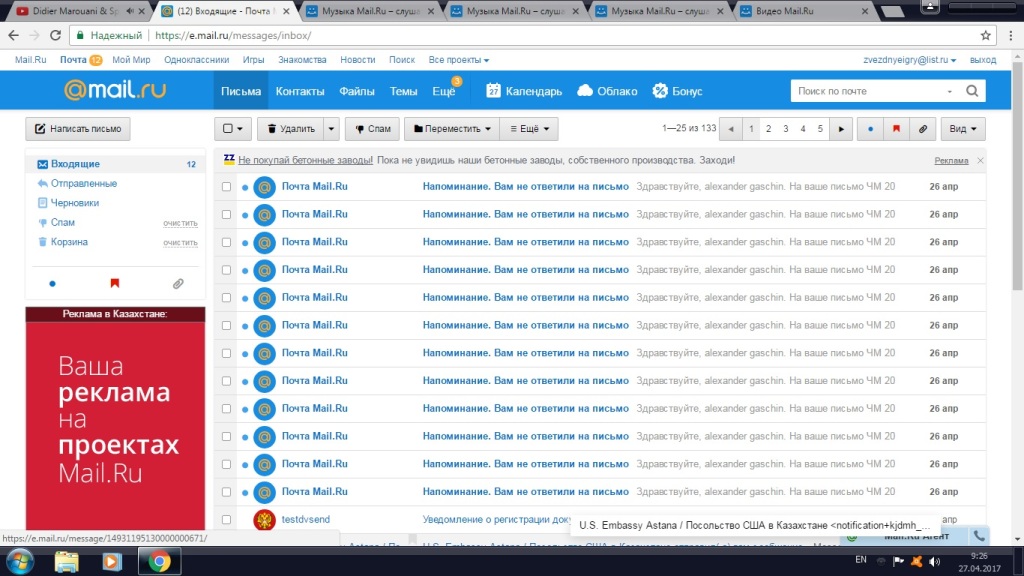Go to the next page with the right arrow
The width and height of the screenshot is (1024, 576).
click(x=841, y=129)
